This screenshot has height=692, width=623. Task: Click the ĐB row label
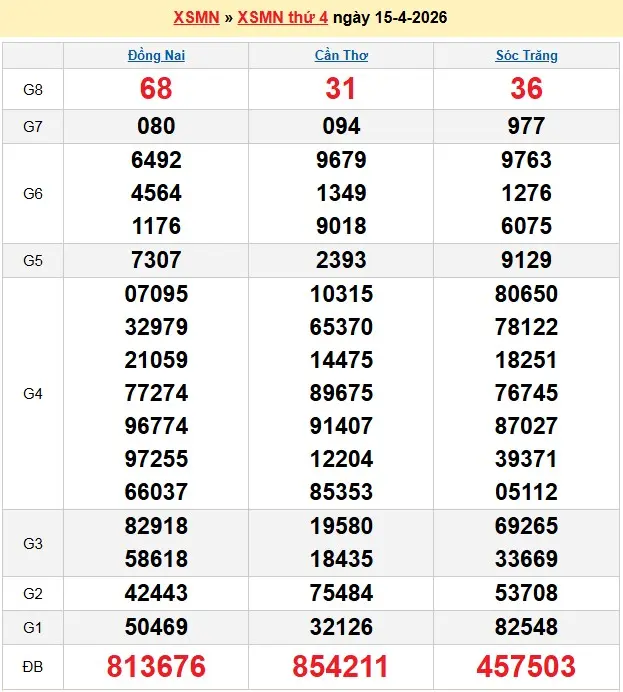[33, 667]
